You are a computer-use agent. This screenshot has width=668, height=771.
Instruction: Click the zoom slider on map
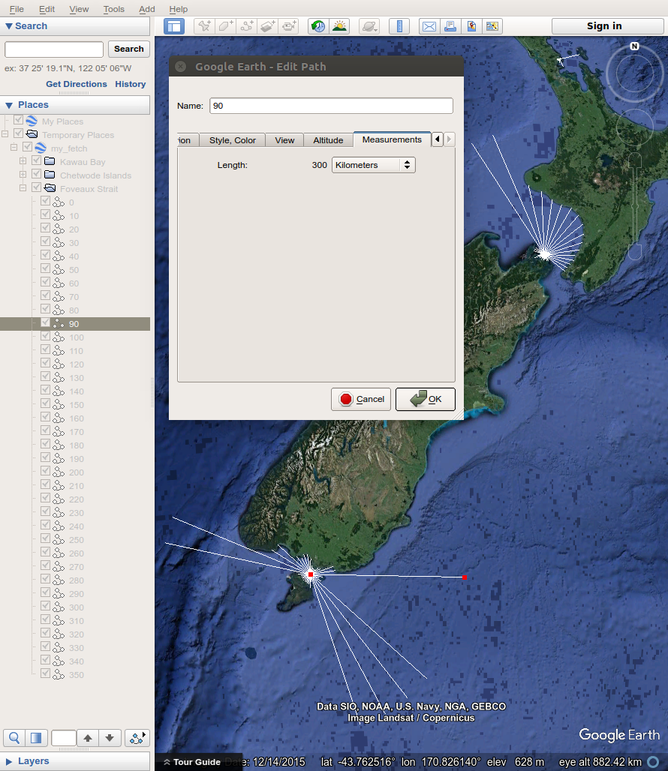click(x=635, y=207)
